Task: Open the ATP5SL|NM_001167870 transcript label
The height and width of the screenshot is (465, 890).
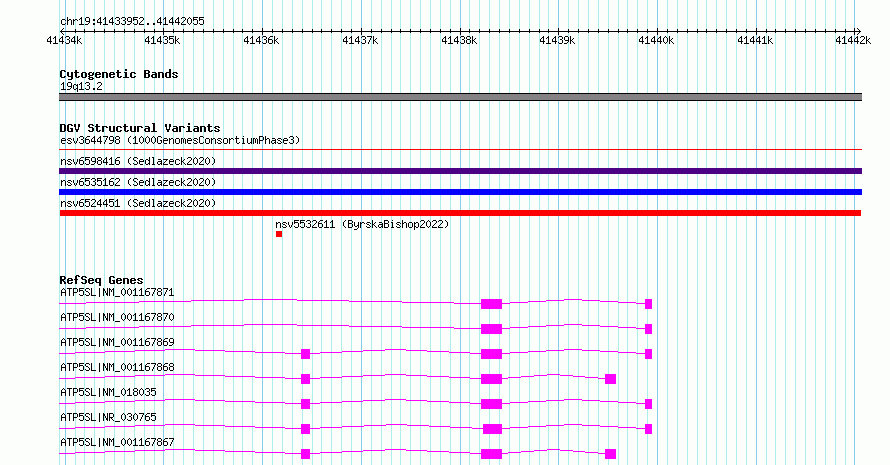Action: click(117, 317)
